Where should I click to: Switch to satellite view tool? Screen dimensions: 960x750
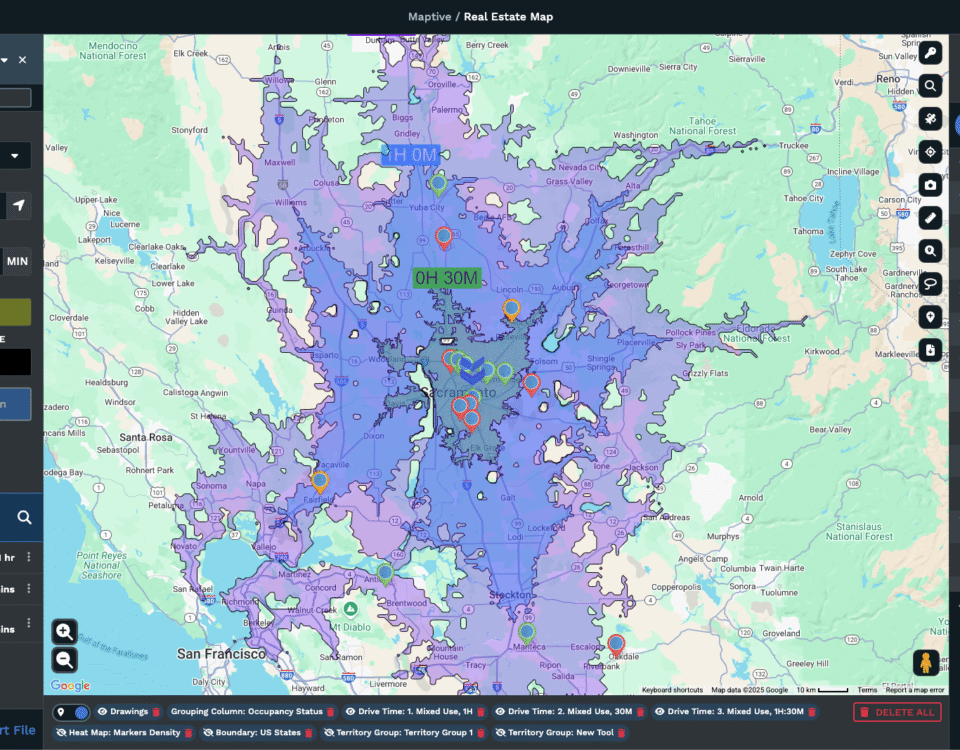pyautogui.click(x=931, y=119)
